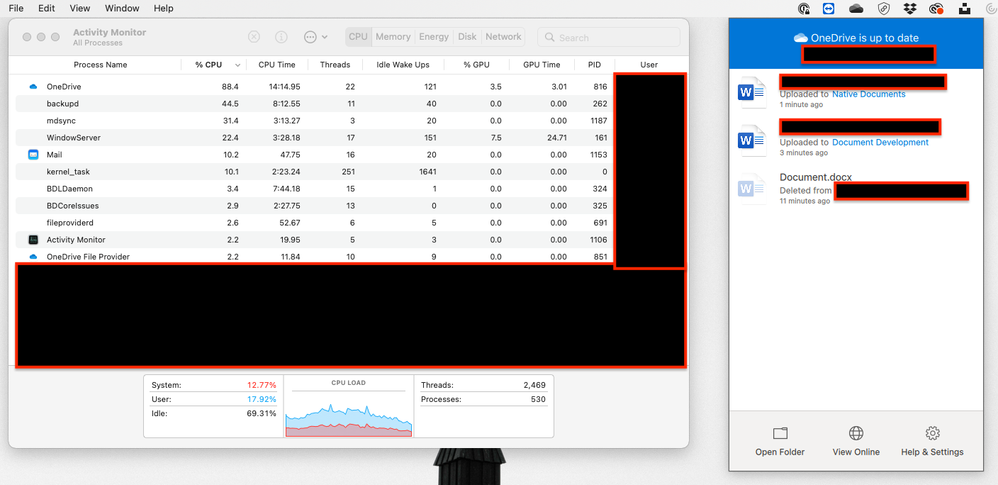Click the Mail app icon in process list
The width and height of the screenshot is (998, 485).
click(33, 155)
